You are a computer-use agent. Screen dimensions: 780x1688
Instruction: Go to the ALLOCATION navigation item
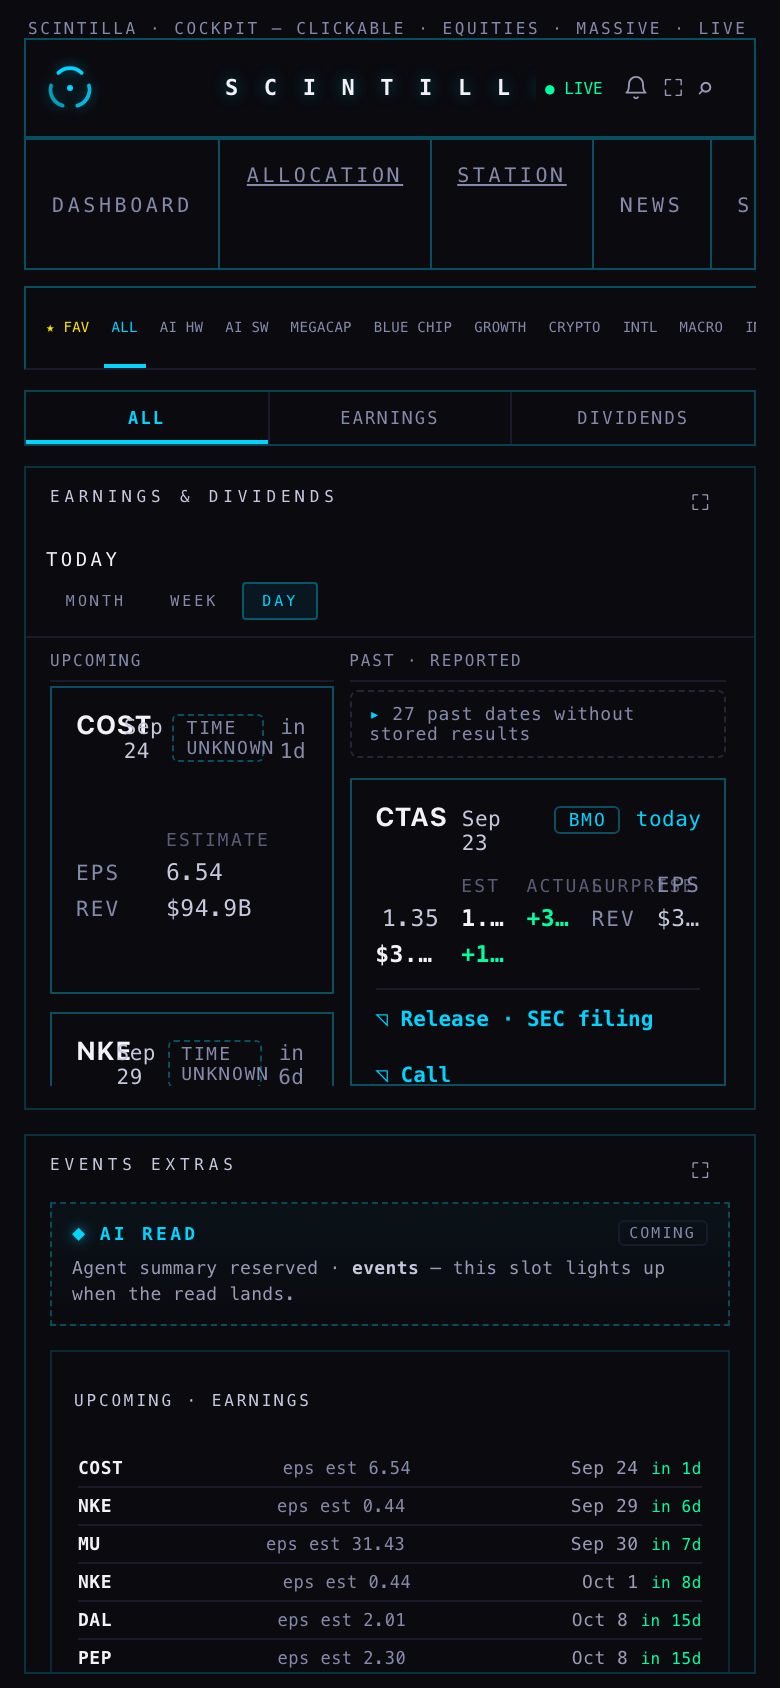pyautogui.click(x=325, y=175)
